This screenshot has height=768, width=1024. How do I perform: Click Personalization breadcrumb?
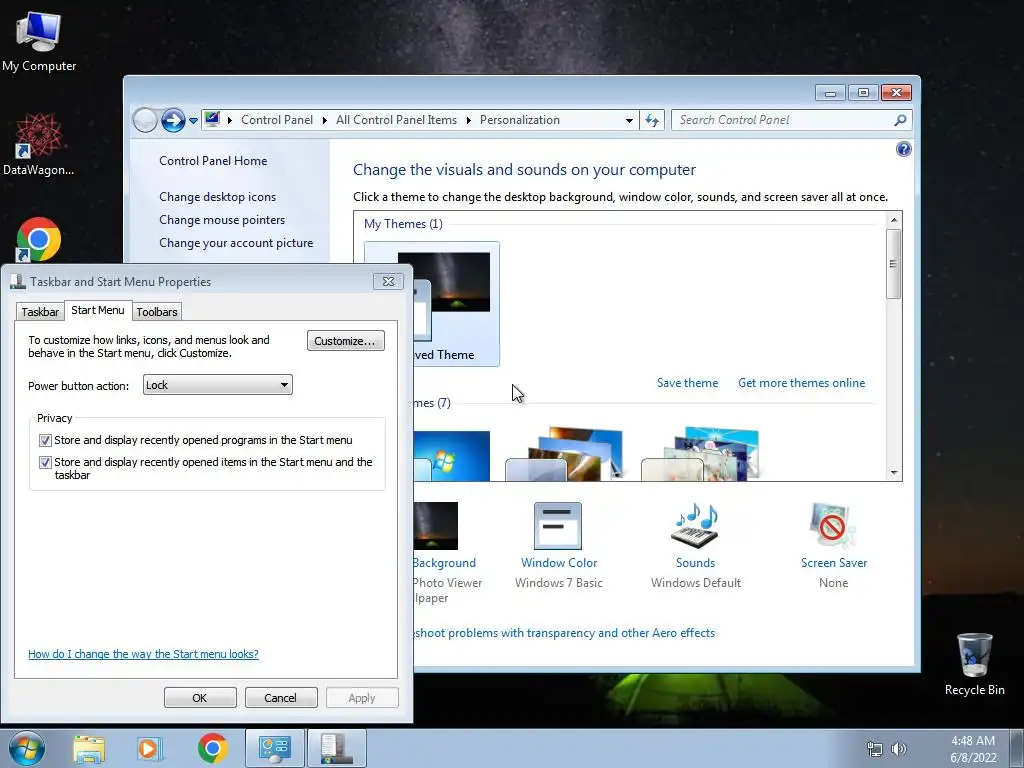[x=520, y=120]
